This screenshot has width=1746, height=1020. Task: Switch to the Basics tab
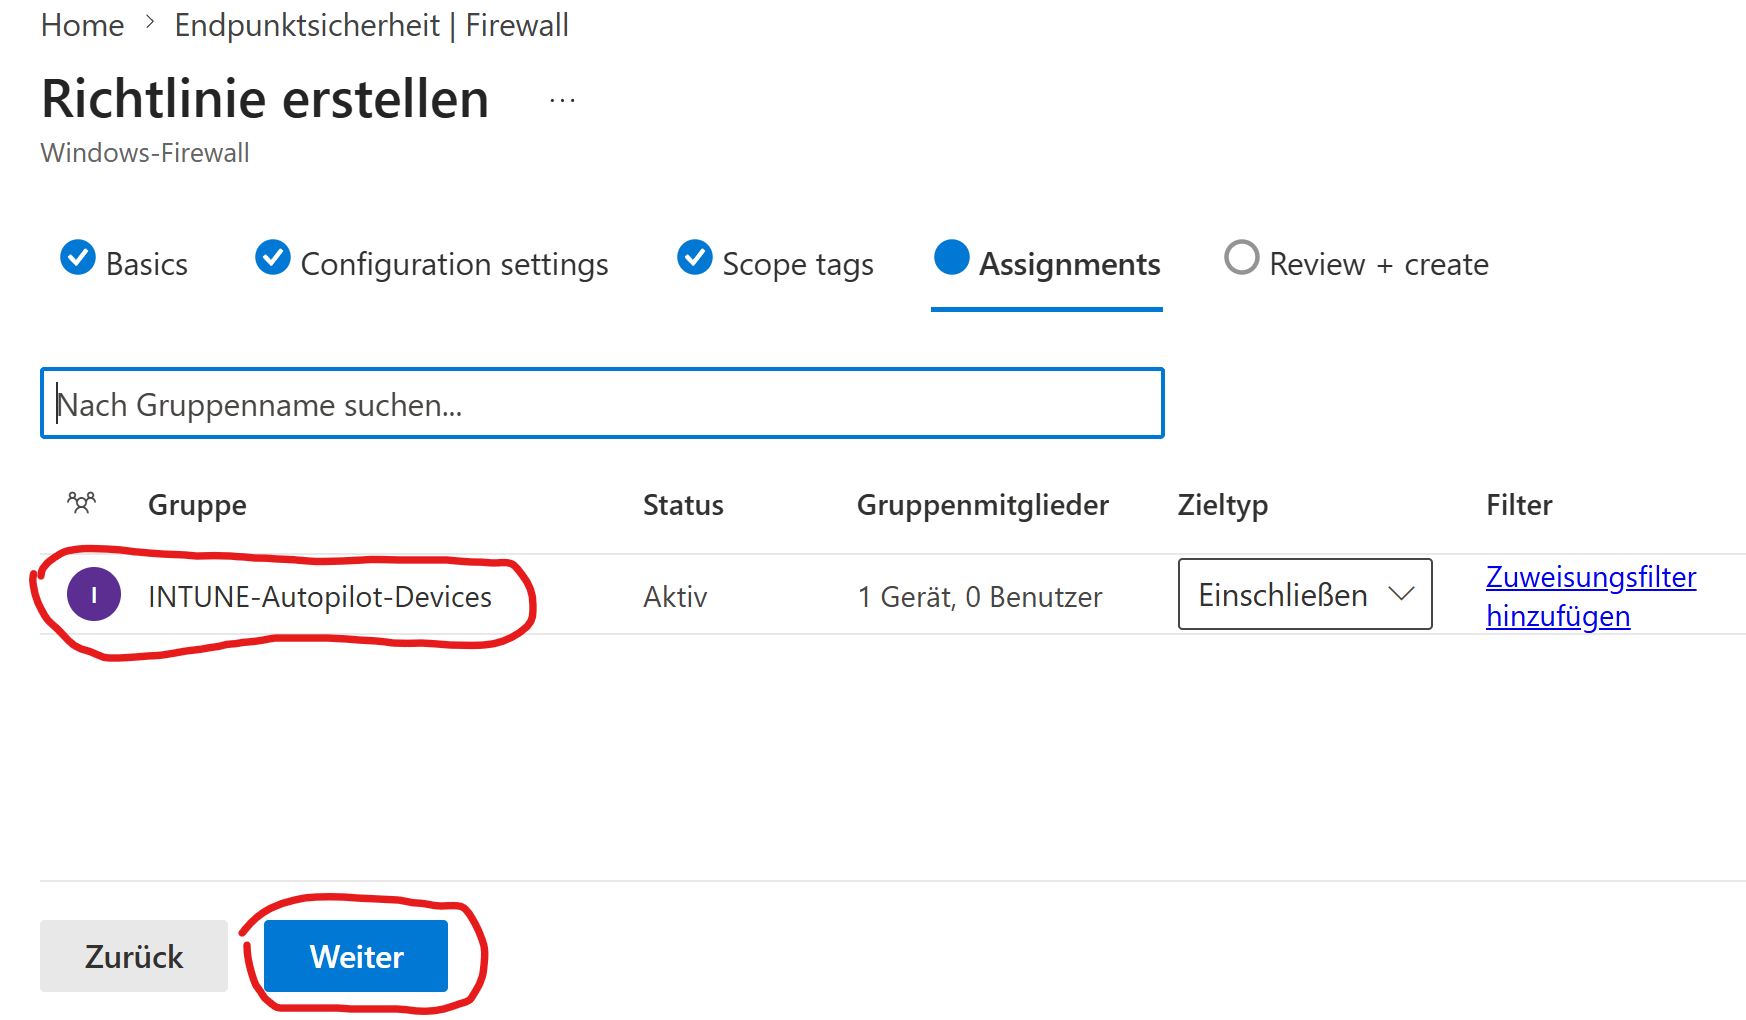[146, 264]
